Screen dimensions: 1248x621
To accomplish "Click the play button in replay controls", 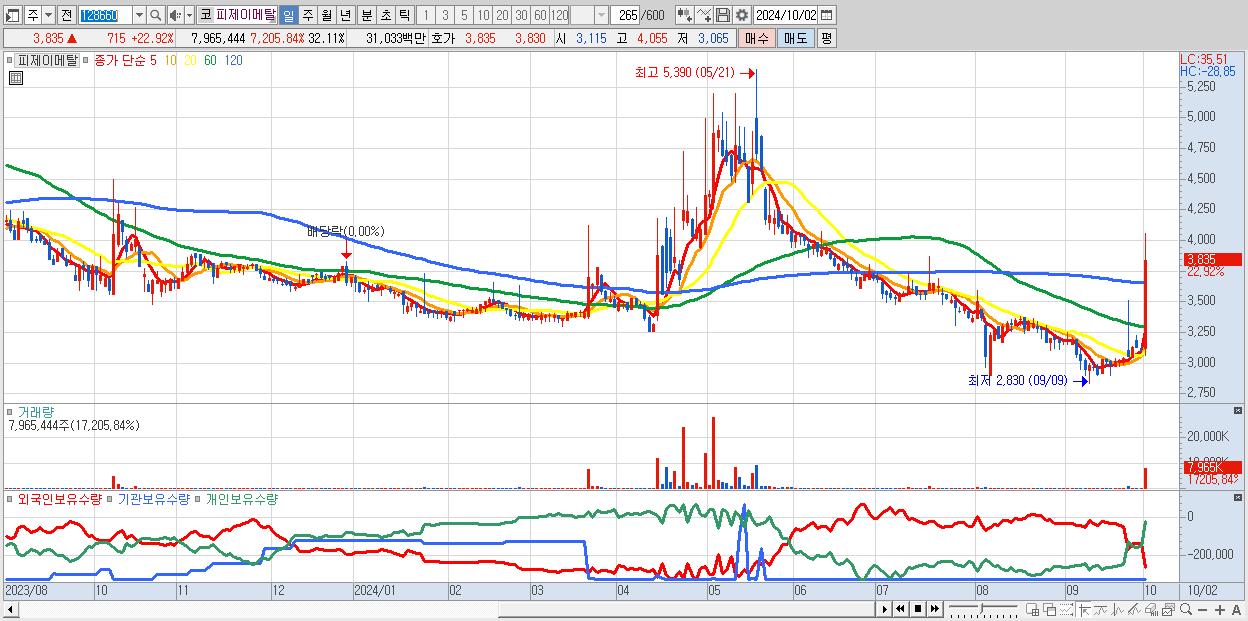I will point(885,609).
